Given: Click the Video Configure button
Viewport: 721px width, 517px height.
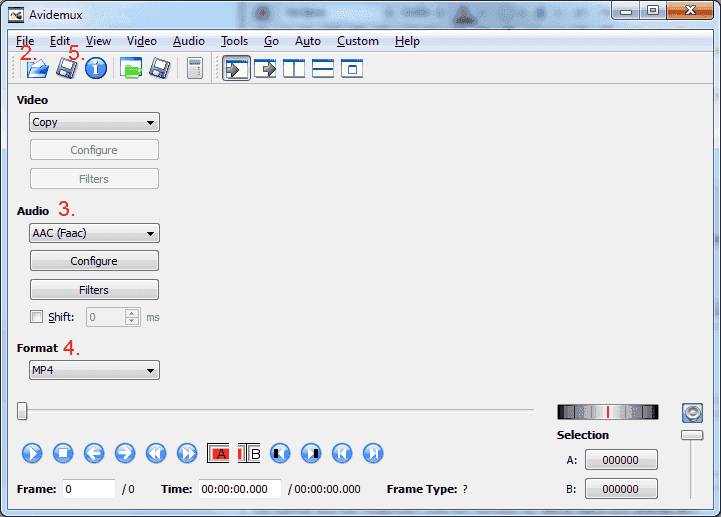Looking at the screenshot, I should [x=94, y=150].
